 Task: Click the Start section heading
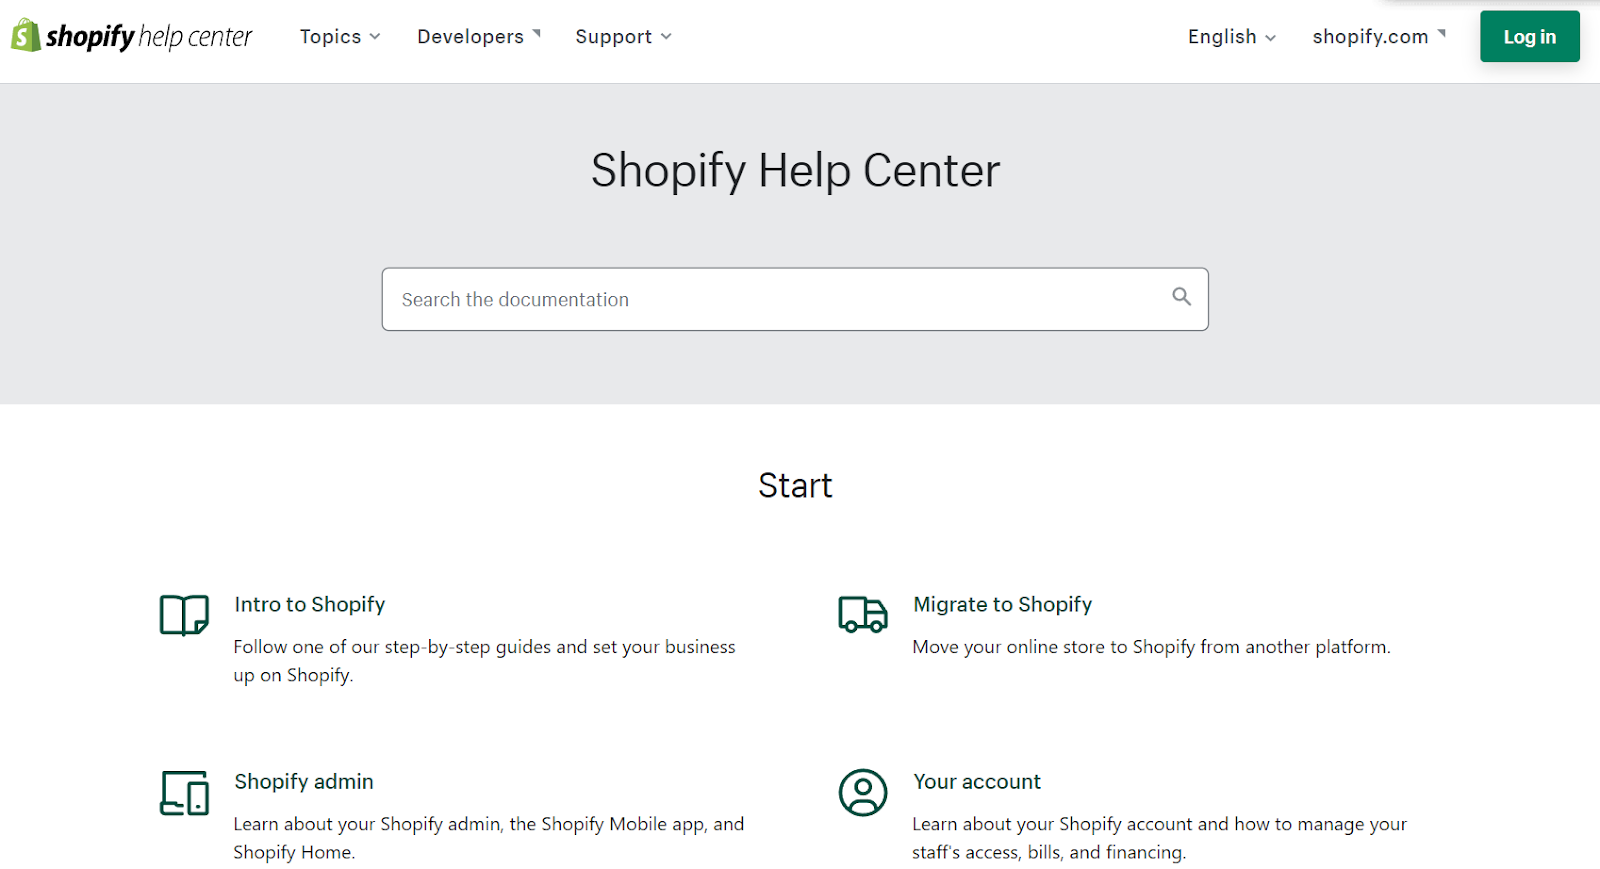795,485
